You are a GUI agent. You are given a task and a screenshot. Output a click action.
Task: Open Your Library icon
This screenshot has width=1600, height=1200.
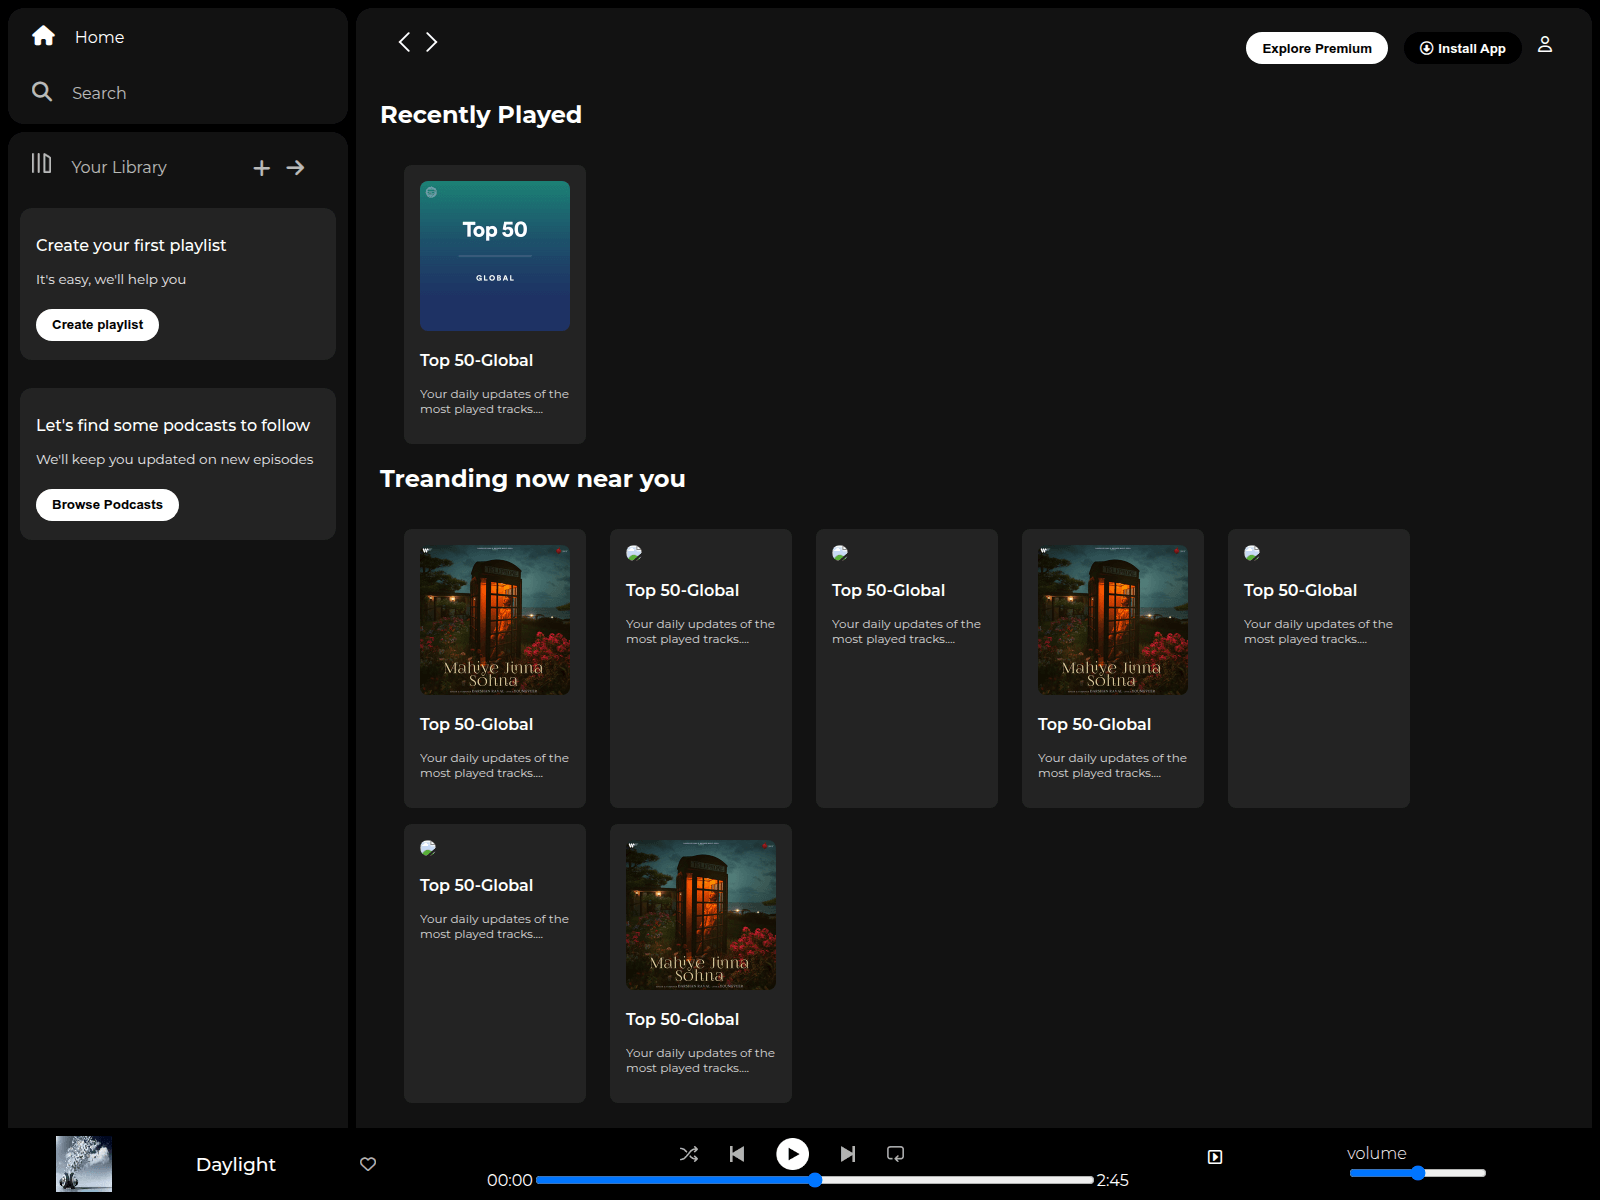click(x=41, y=163)
